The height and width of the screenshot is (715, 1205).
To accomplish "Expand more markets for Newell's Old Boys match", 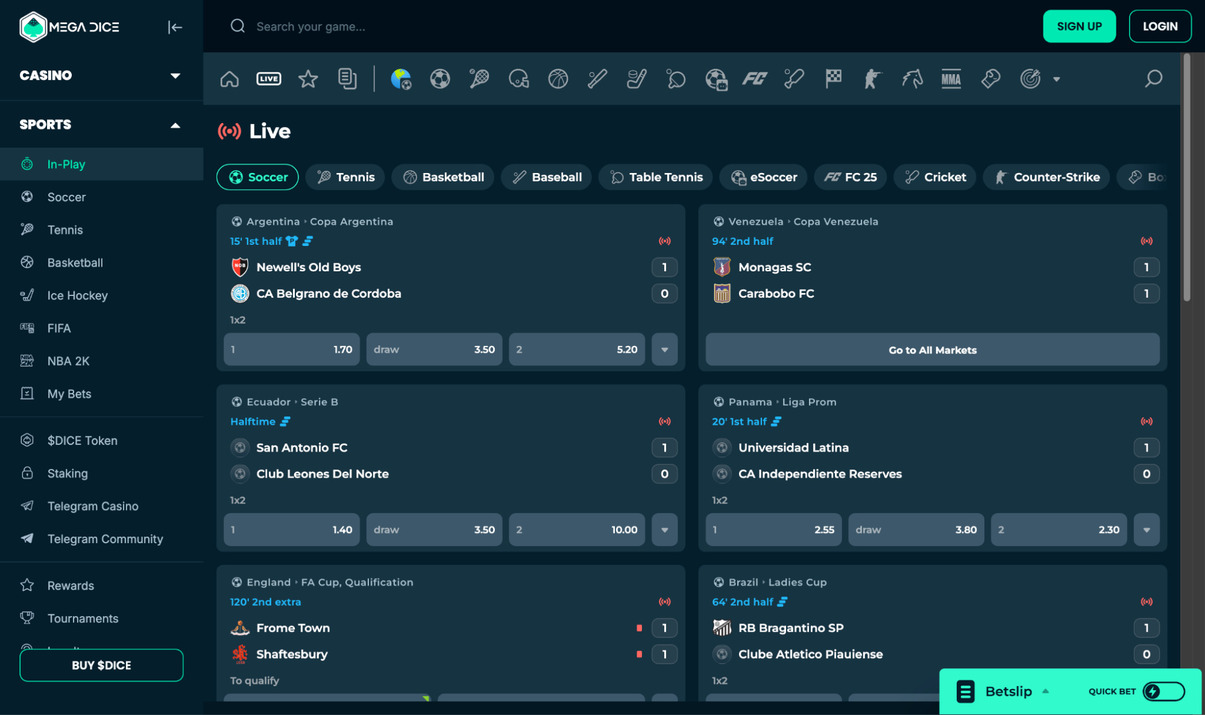I will pyautogui.click(x=664, y=350).
